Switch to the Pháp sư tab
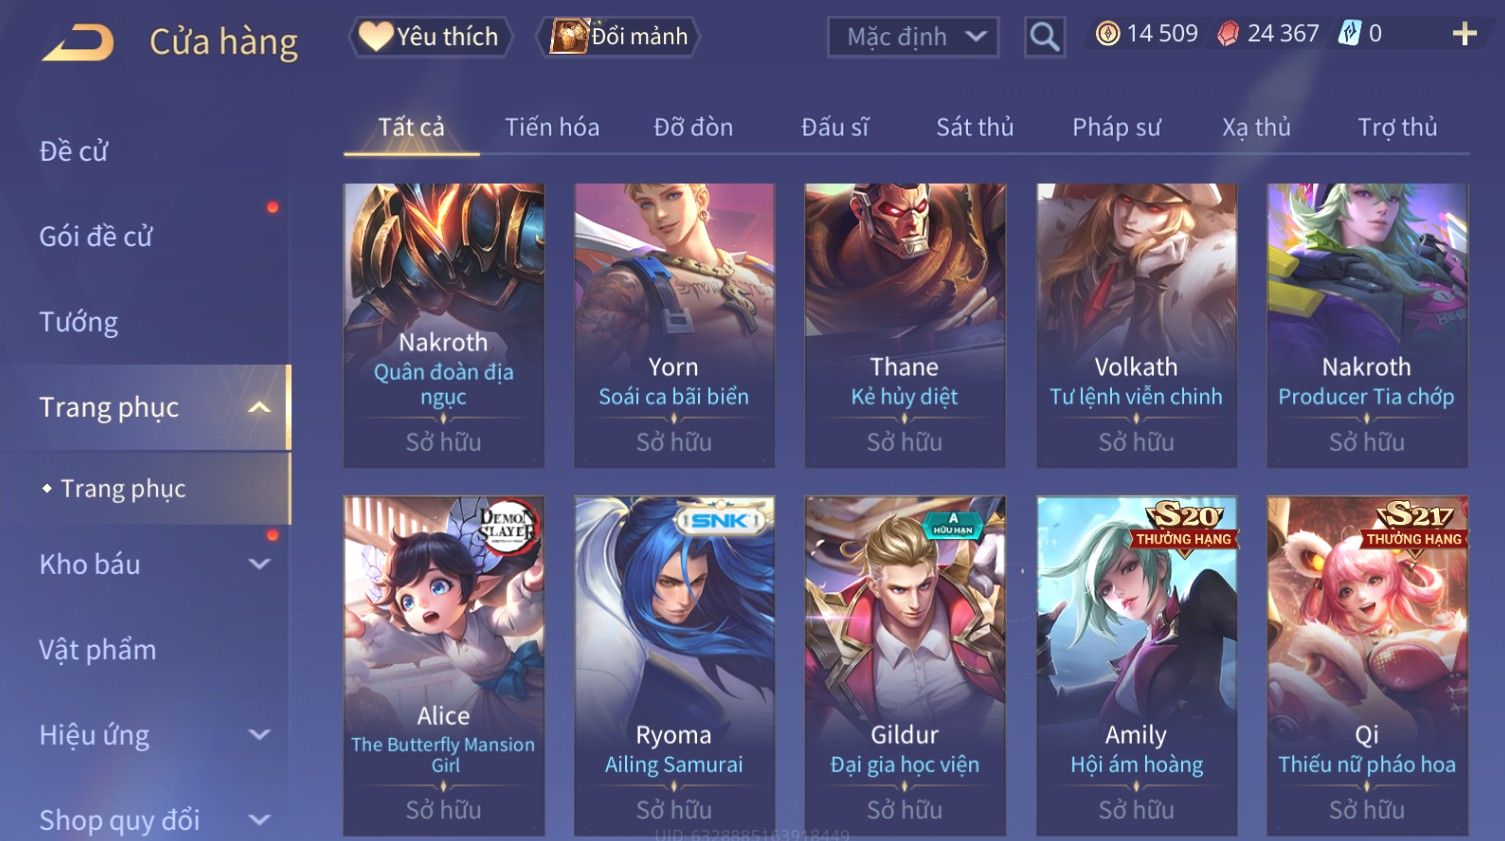The width and height of the screenshot is (1505, 841). 1116,127
